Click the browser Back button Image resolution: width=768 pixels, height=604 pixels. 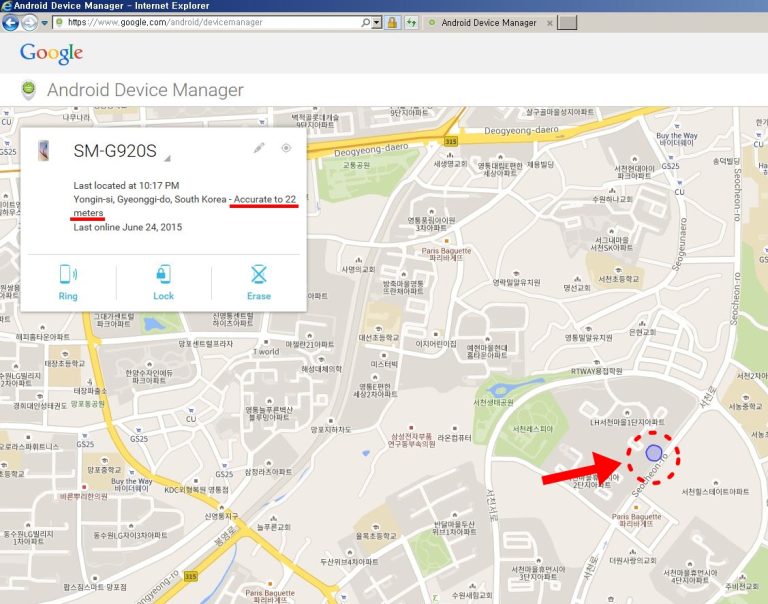(11, 22)
